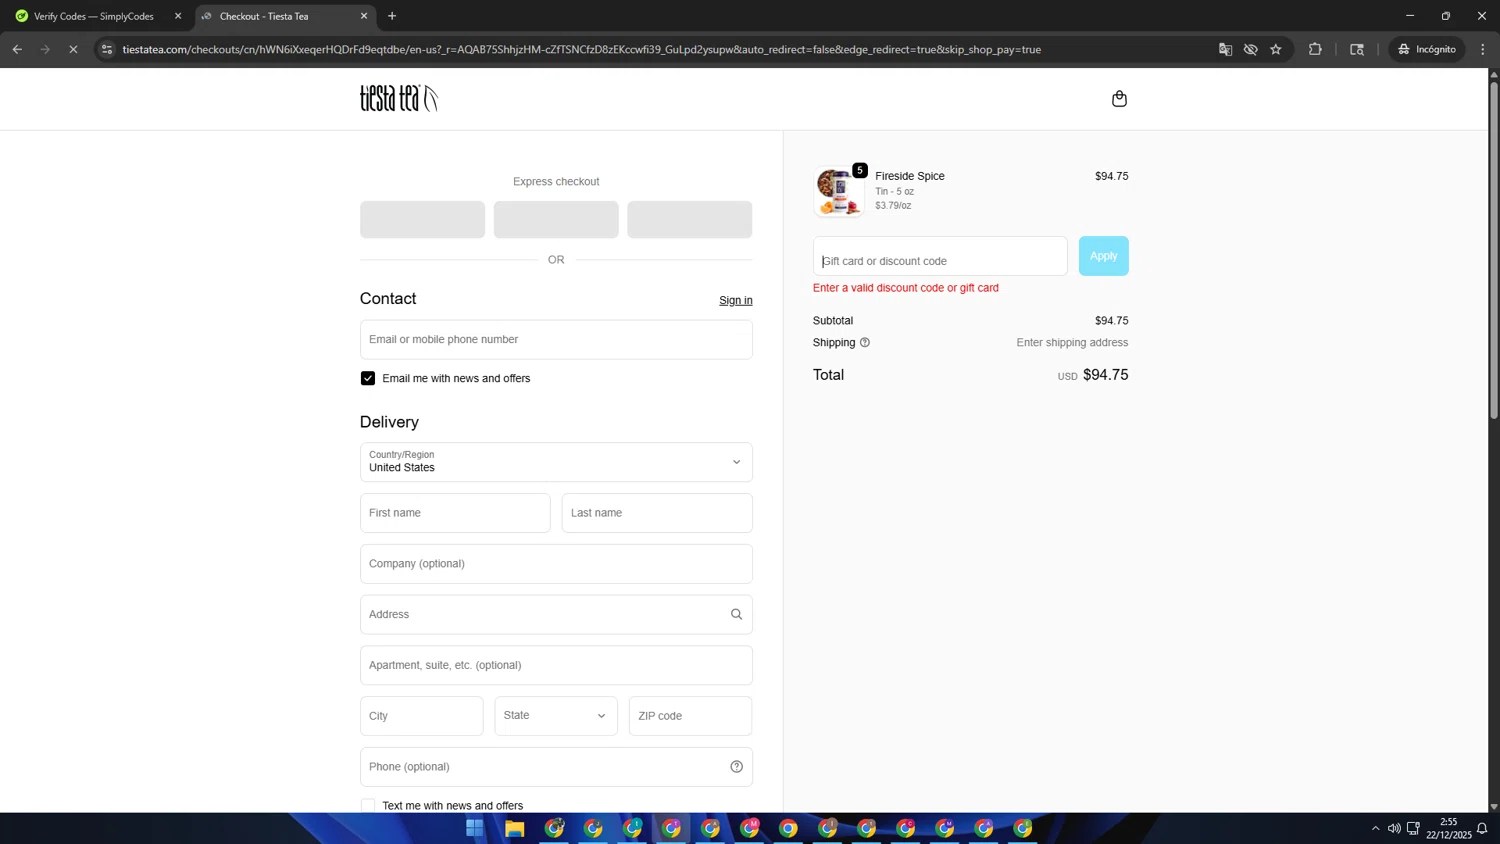Screen dimensions: 1500x844
Task: Open File Explorer from the taskbar
Action: [514, 828]
